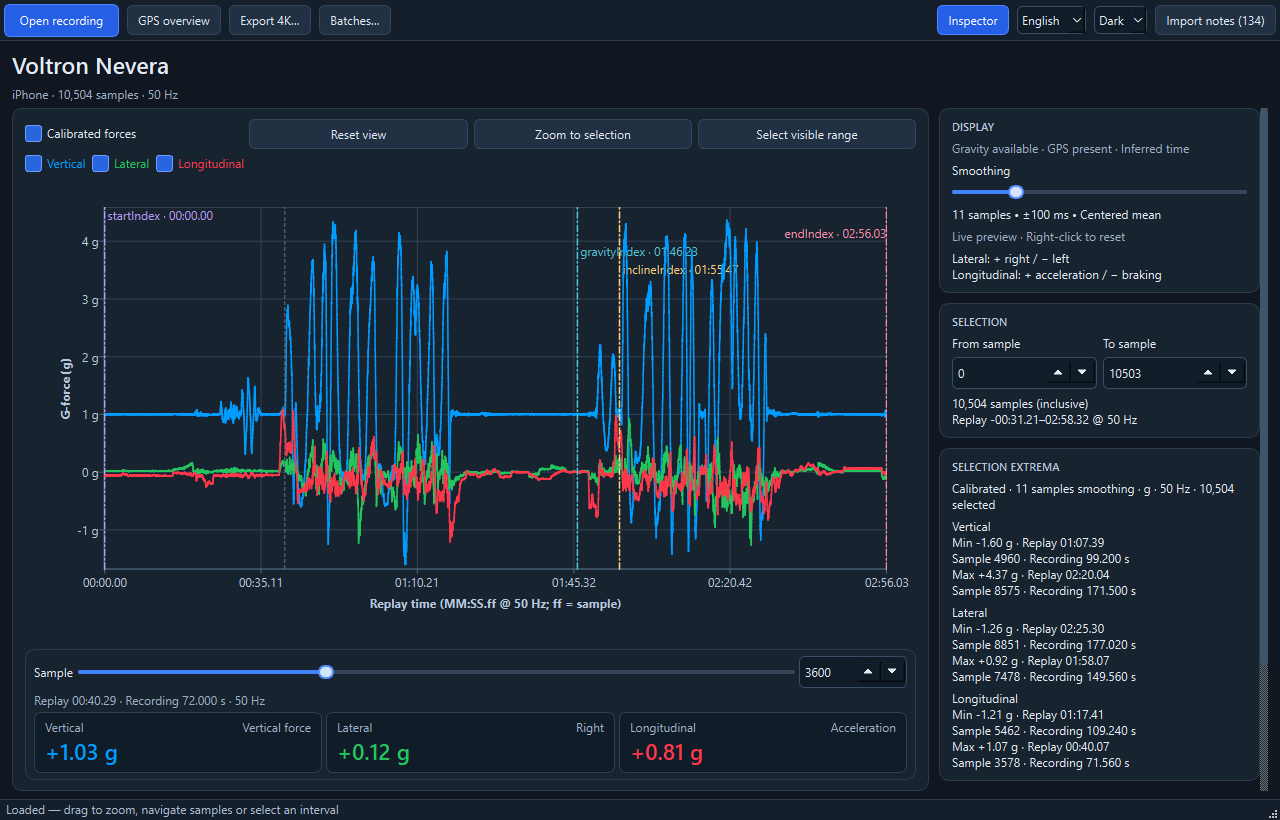Viewport: 1280px width, 820px height.
Task: Increment the From sample value
Action: point(1058,373)
